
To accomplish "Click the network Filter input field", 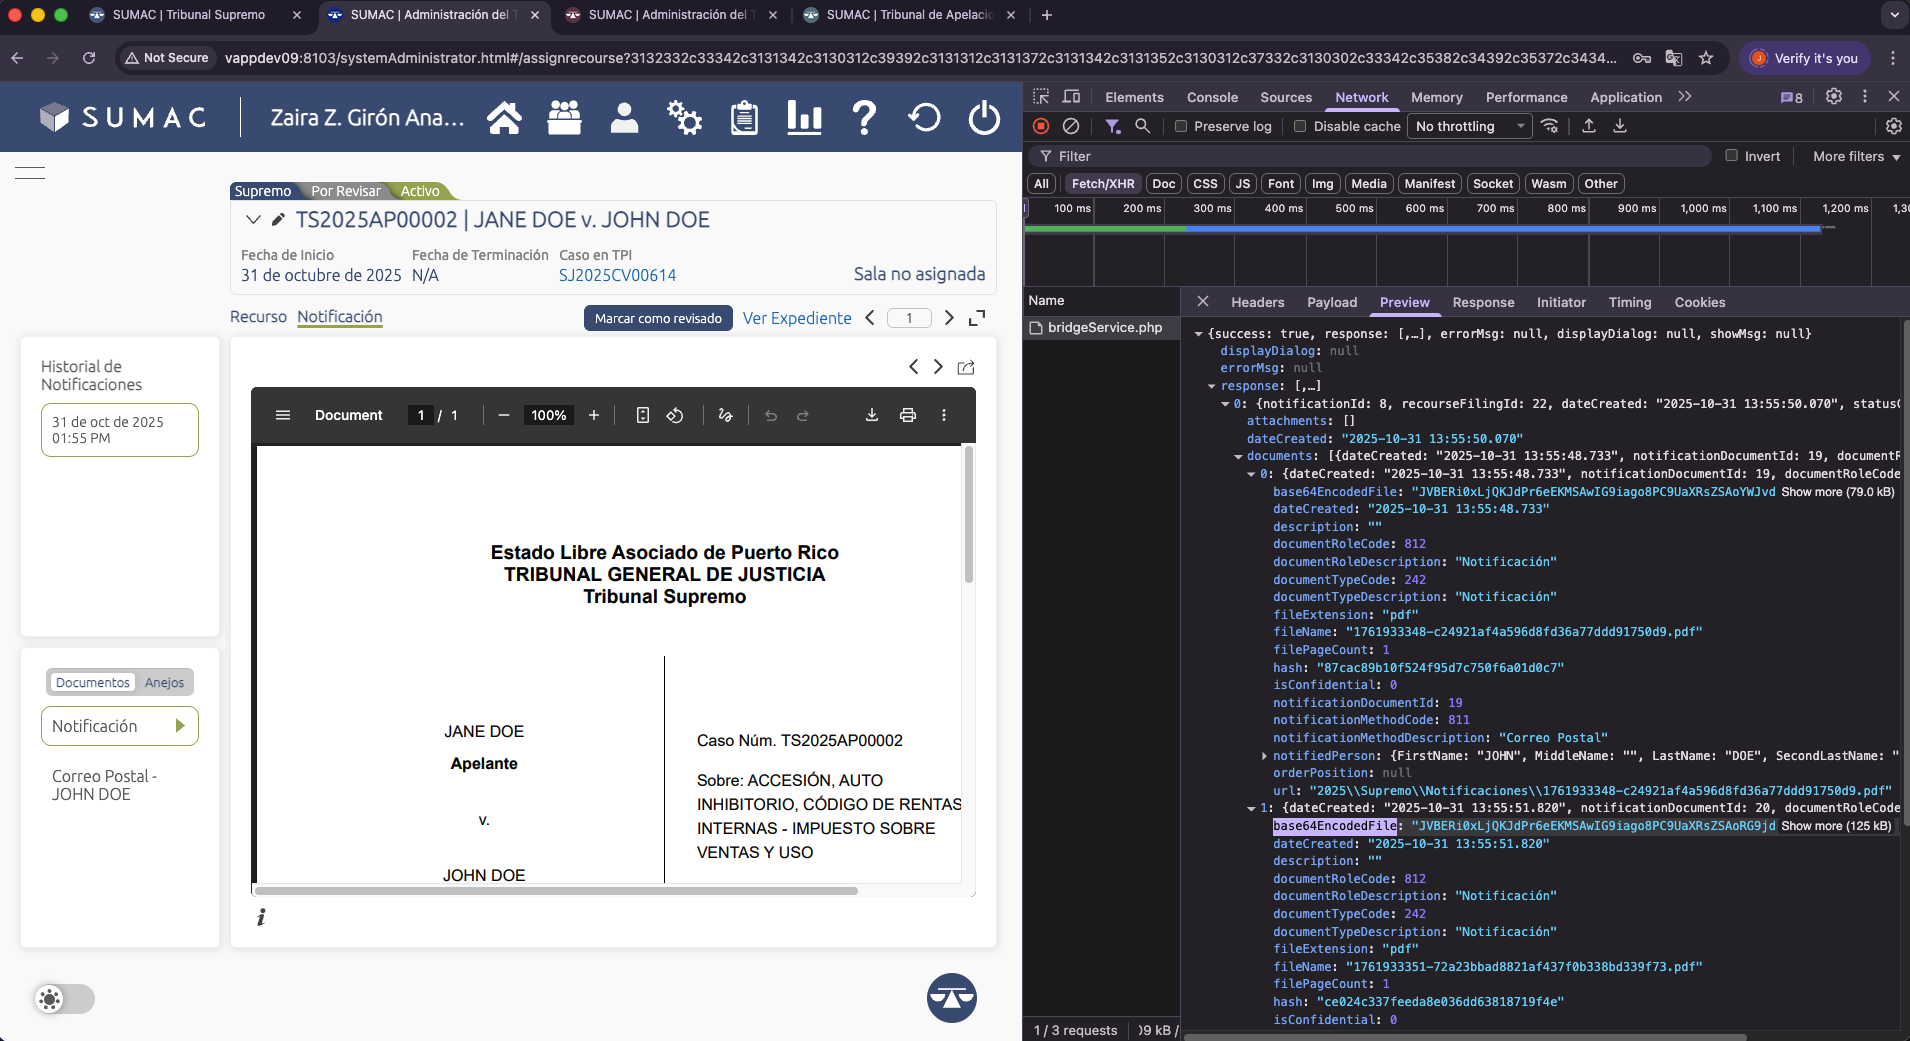I will (1380, 156).
